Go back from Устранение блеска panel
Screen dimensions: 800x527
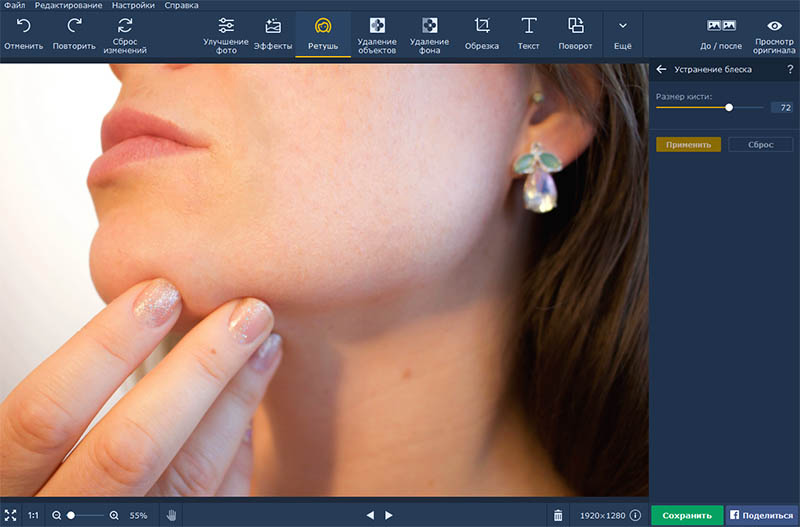click(661, 70)
